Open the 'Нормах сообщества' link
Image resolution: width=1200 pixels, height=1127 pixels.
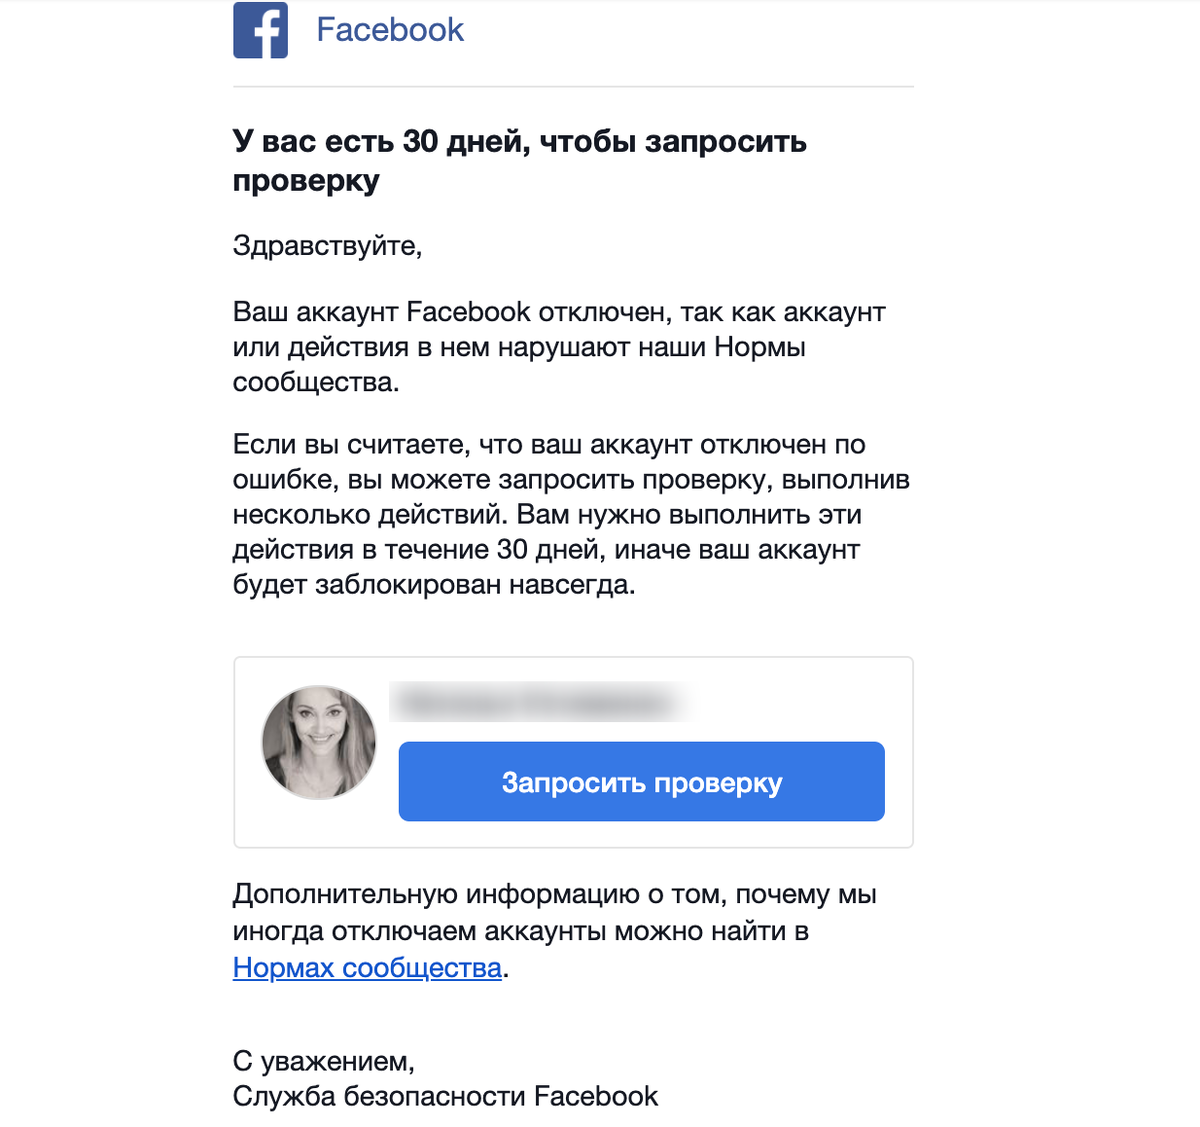click(367, 967)
